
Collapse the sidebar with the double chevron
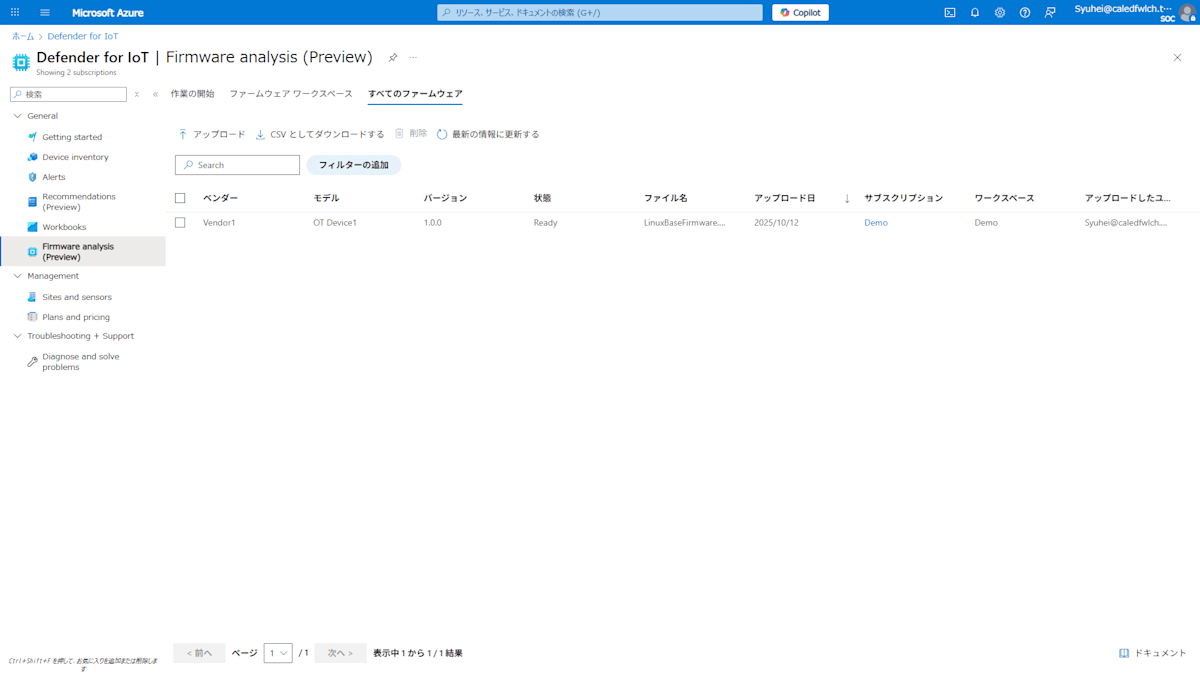[155, 94]
